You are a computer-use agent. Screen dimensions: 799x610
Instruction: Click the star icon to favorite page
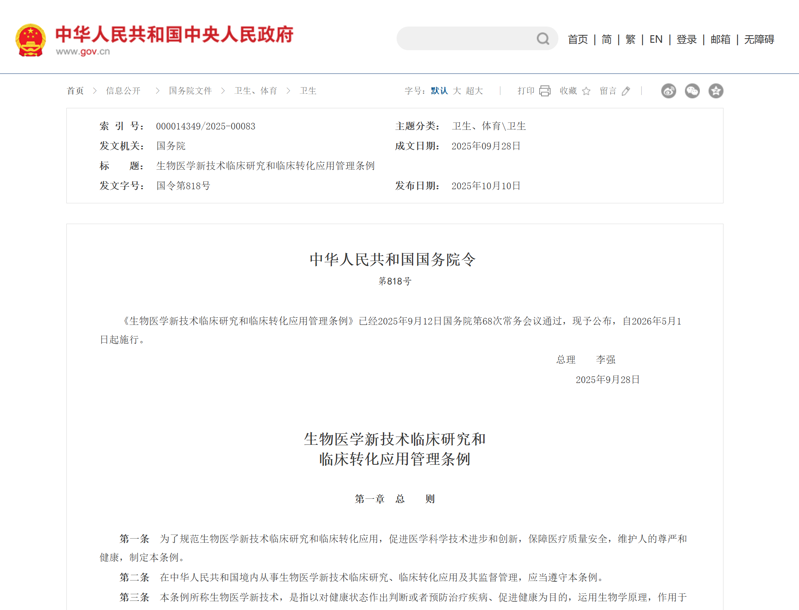tap(586, 91)
